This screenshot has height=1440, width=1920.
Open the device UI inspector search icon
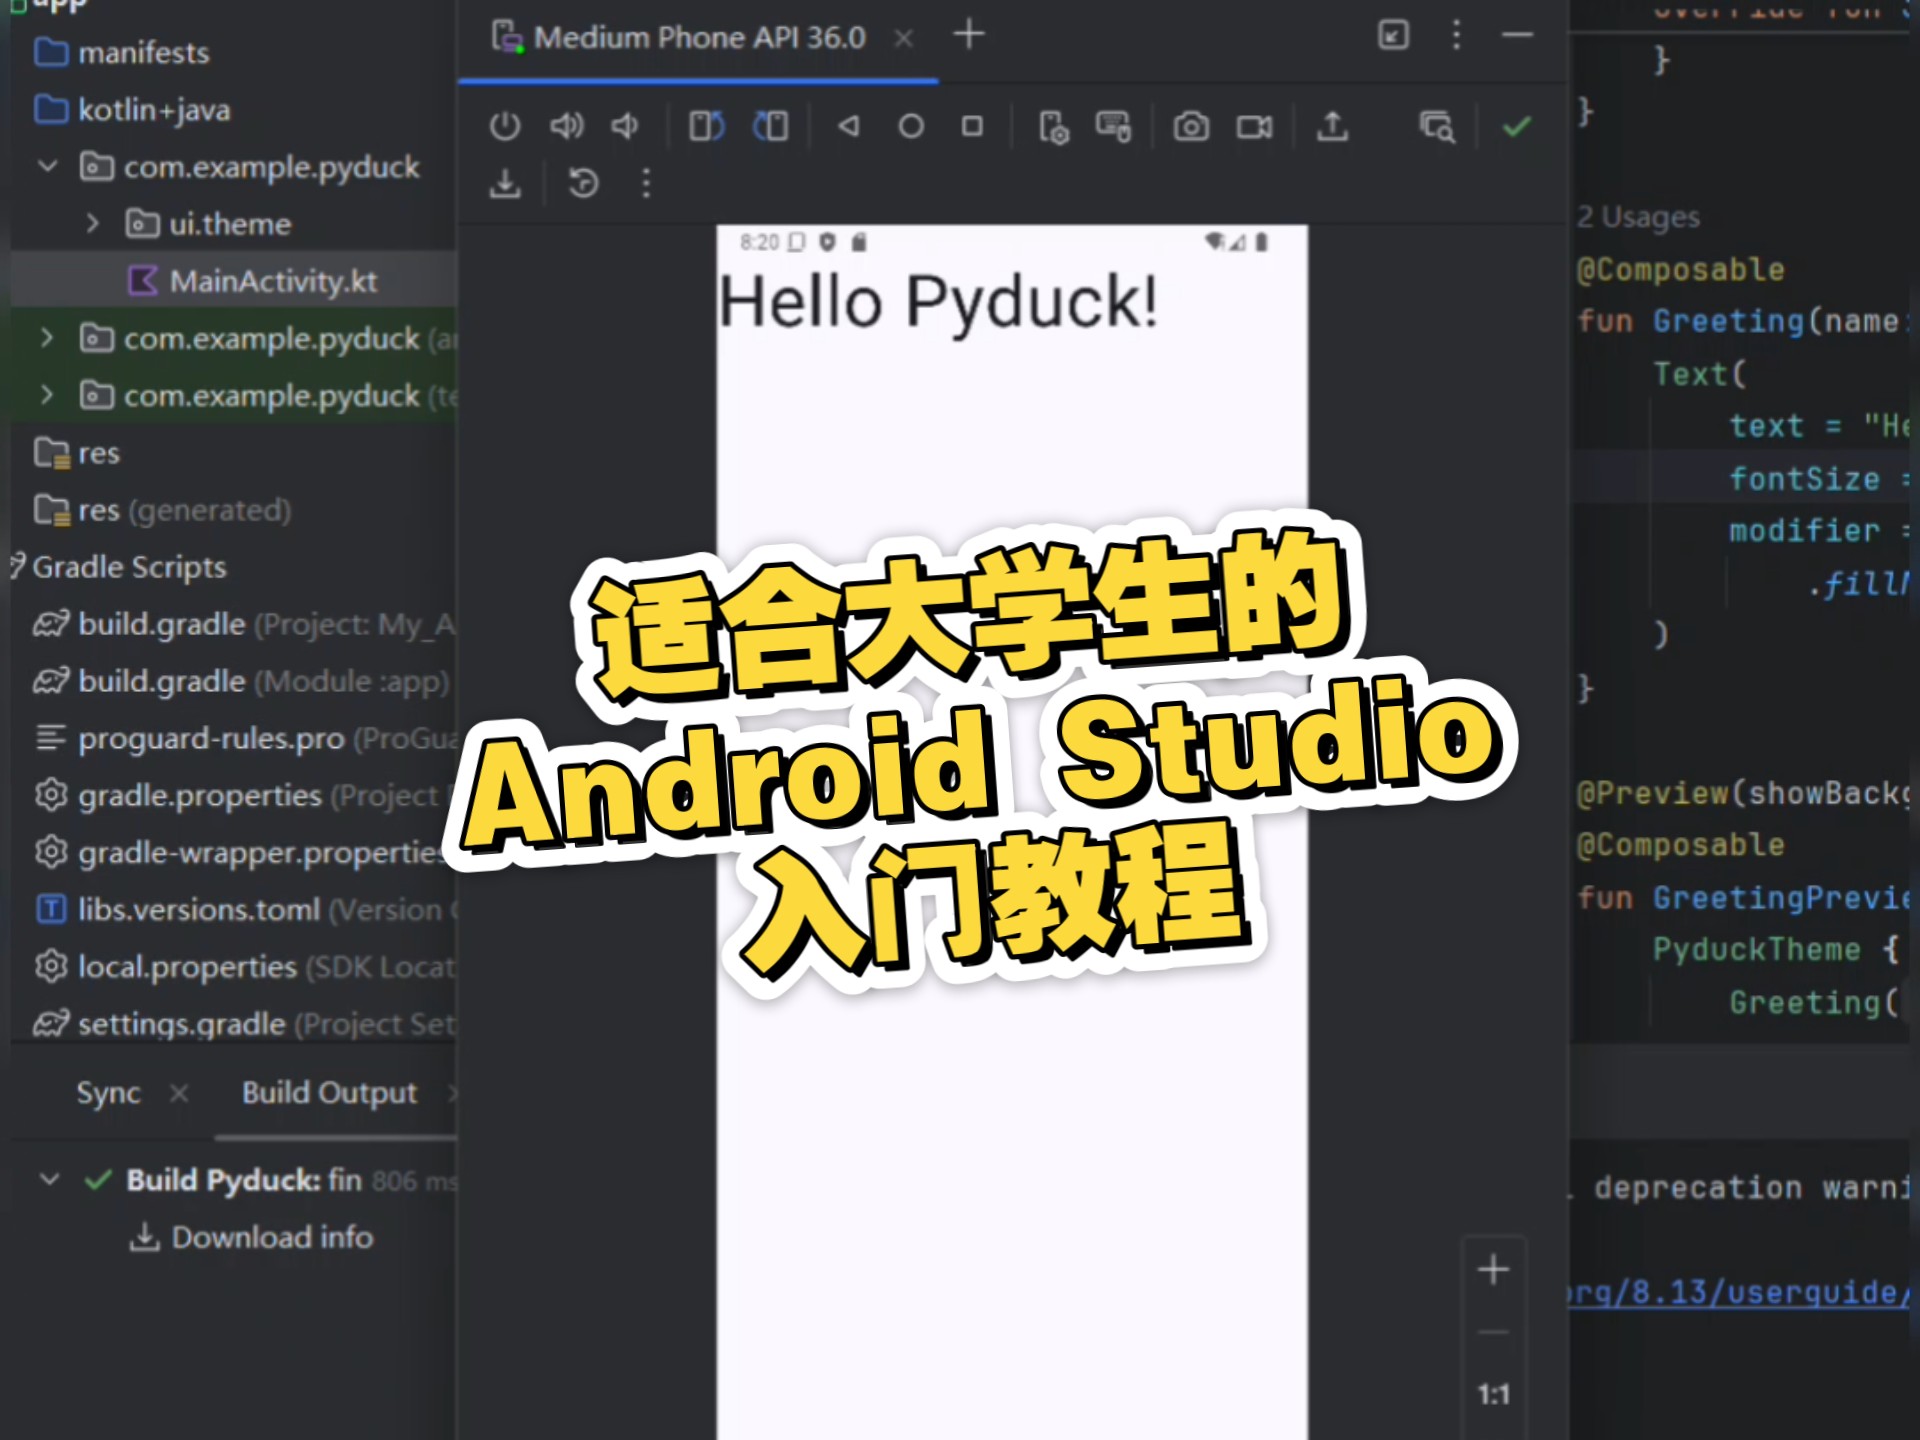click(1437, 126)
